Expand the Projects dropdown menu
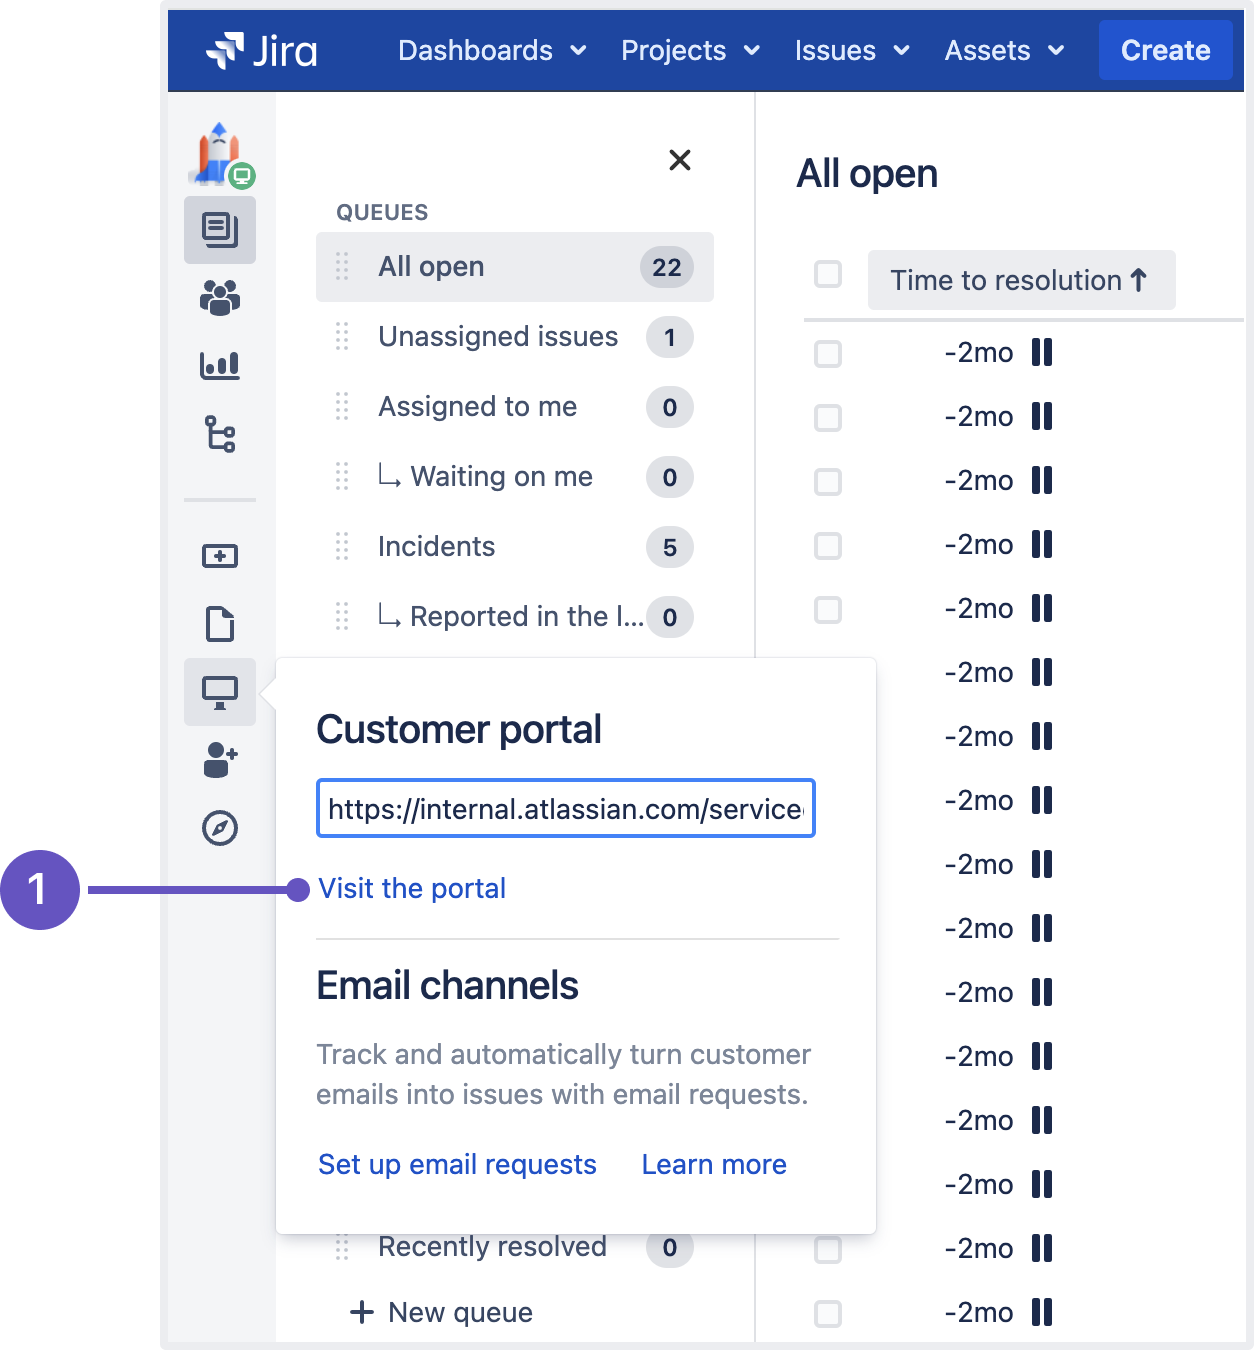Viewport: 1254px width, 1350px height. [x=690, y=50]
